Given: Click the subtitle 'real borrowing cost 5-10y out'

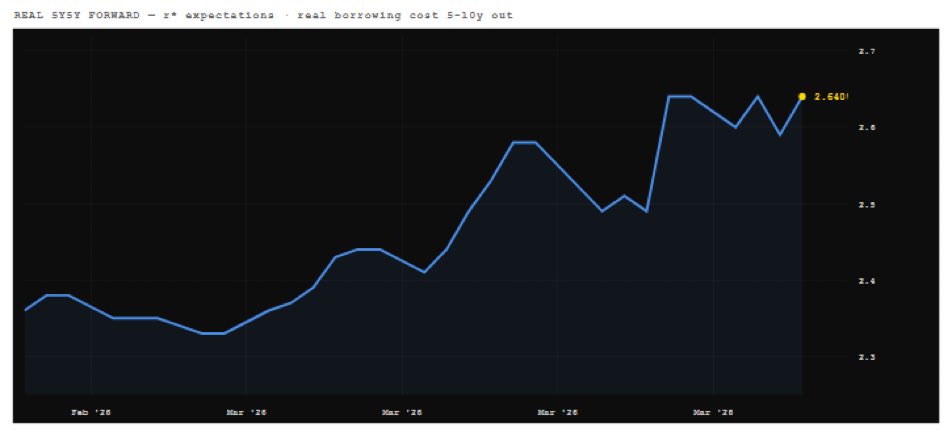Looking at the screenshot, I should 405,15.
